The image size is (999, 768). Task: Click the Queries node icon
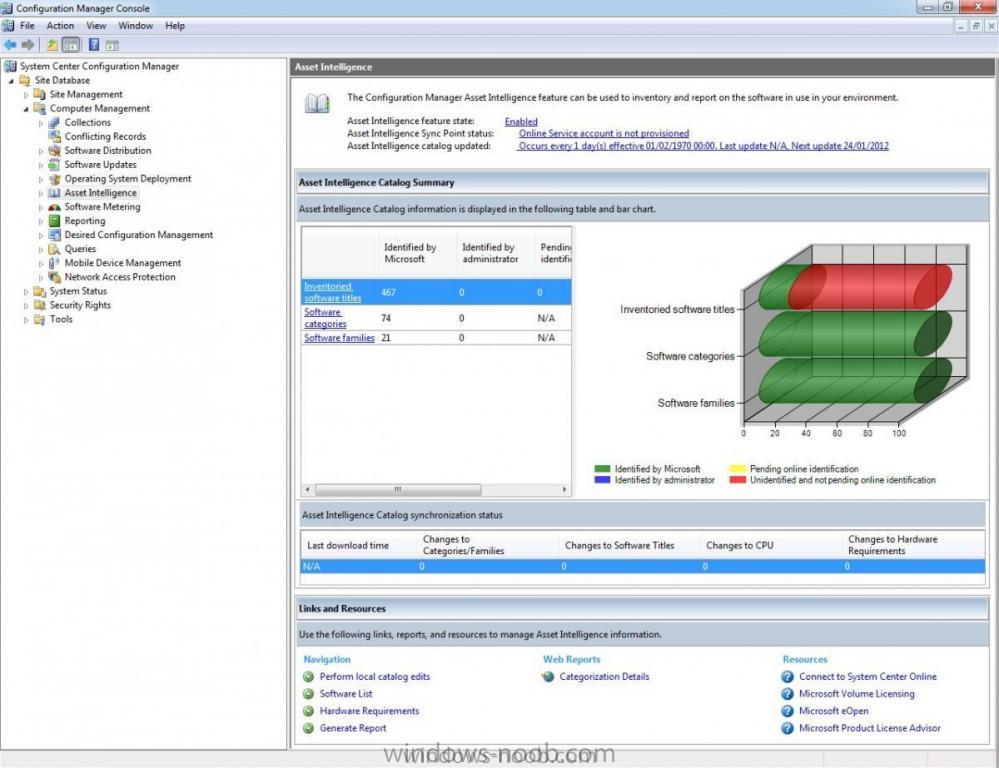(55, 249)
